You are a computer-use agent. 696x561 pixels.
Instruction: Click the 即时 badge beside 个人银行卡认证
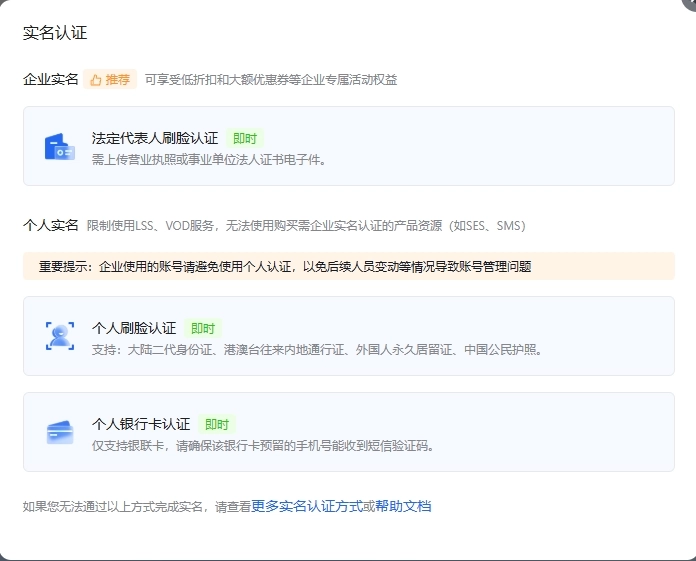click(x=217, y=424)
